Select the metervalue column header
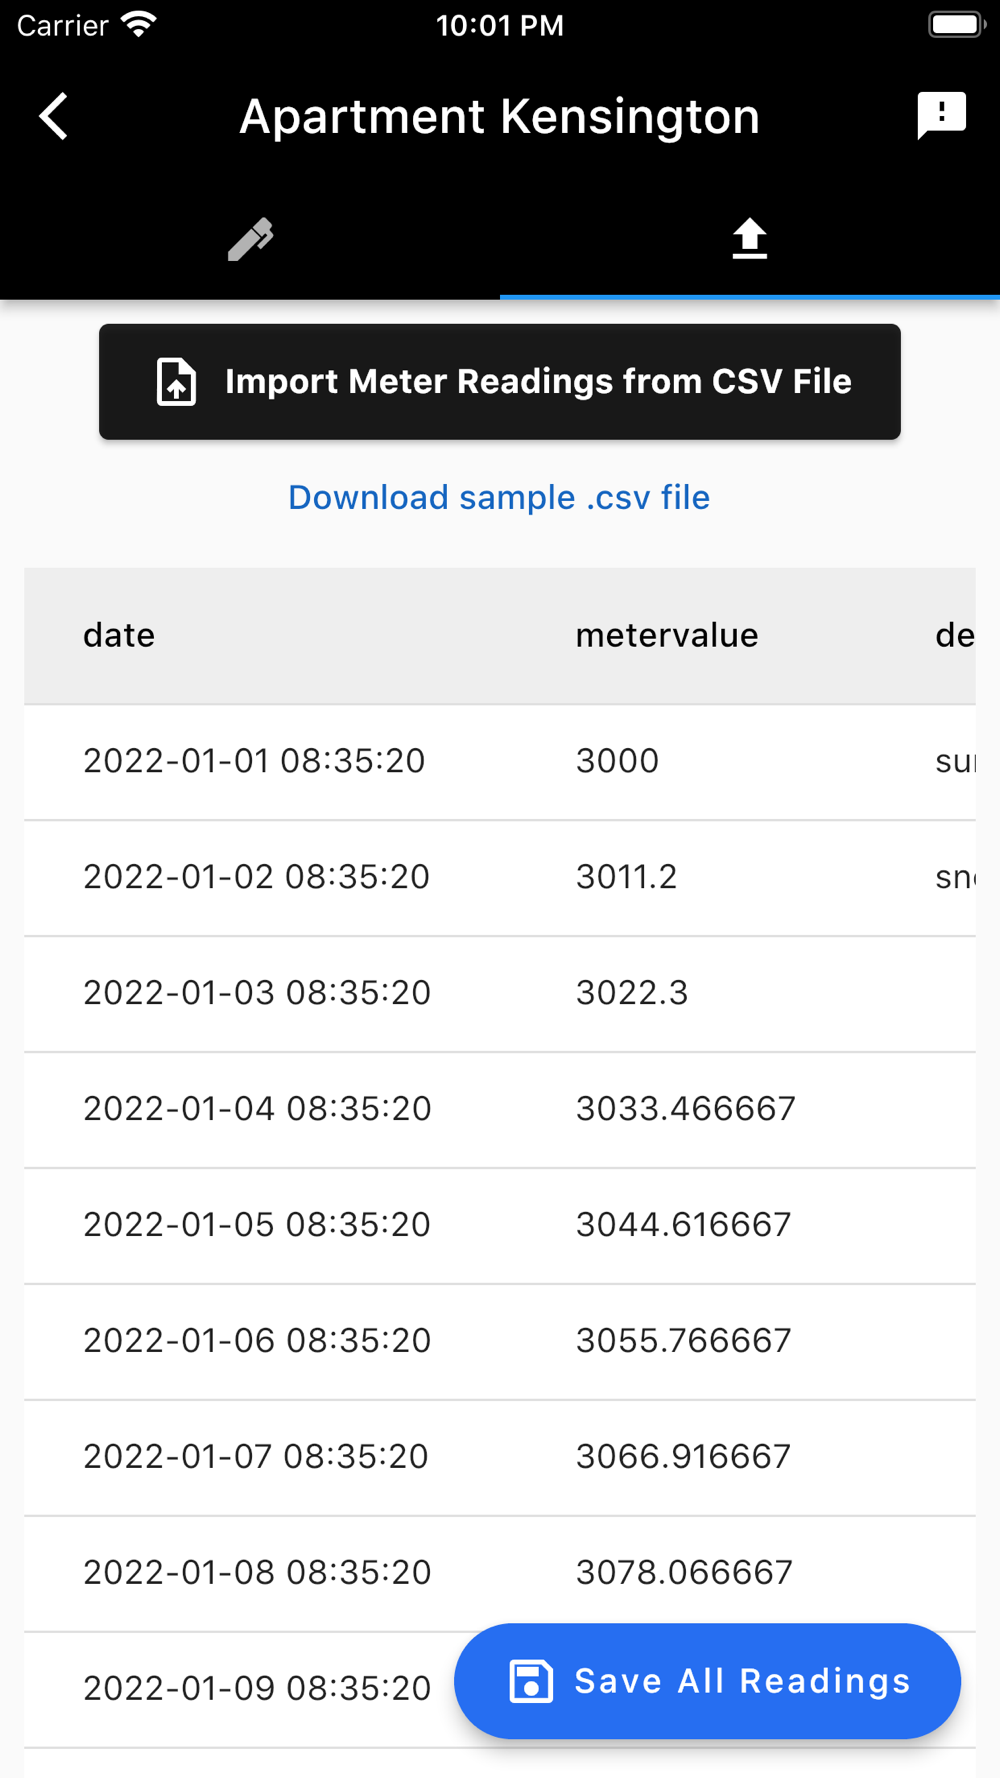This screenshot has width=1000, height=1778. coord(667,635)
